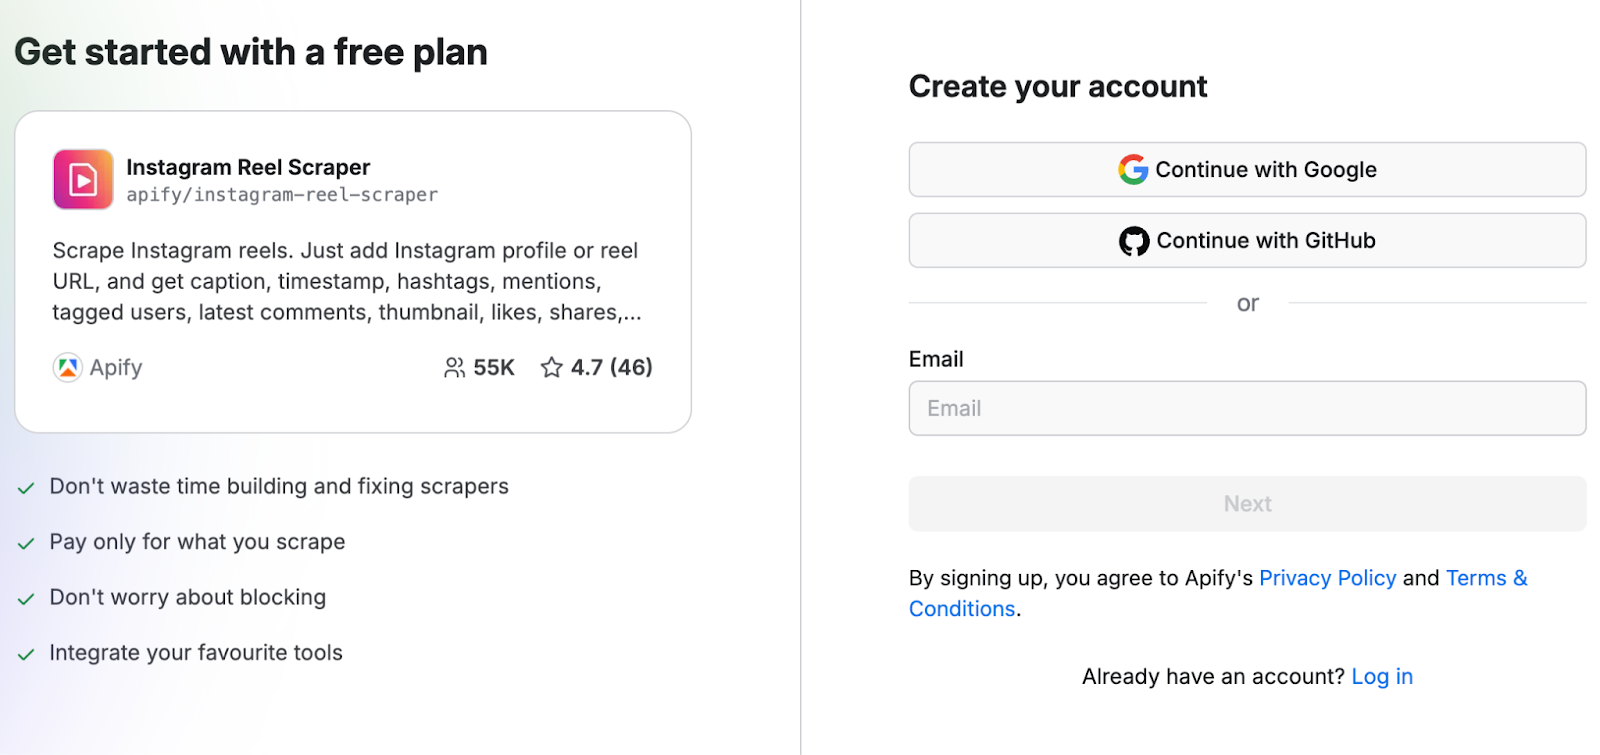
Task: Click the checkmark beside 'Don't worry about blocking'
Action: (25, 598)
